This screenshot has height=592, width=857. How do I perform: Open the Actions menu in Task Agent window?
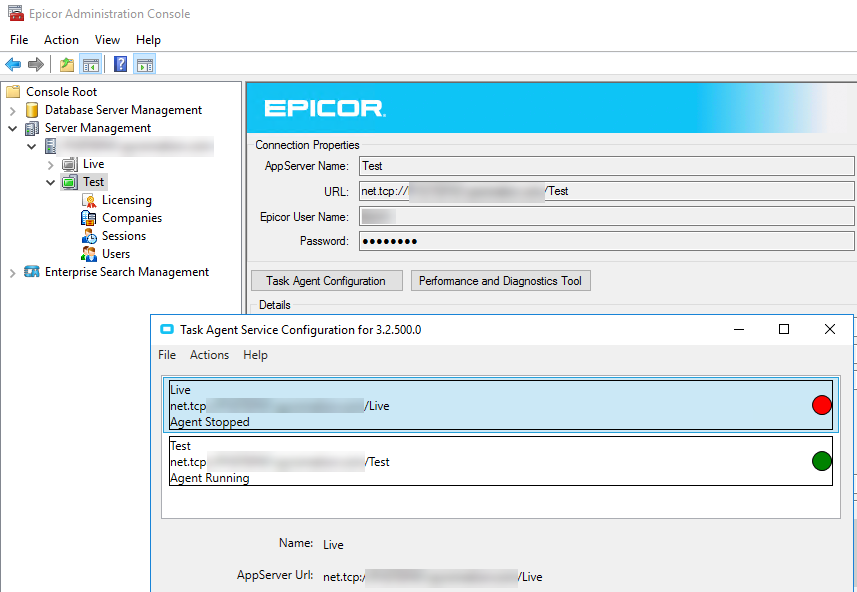[x=209, y=355]
